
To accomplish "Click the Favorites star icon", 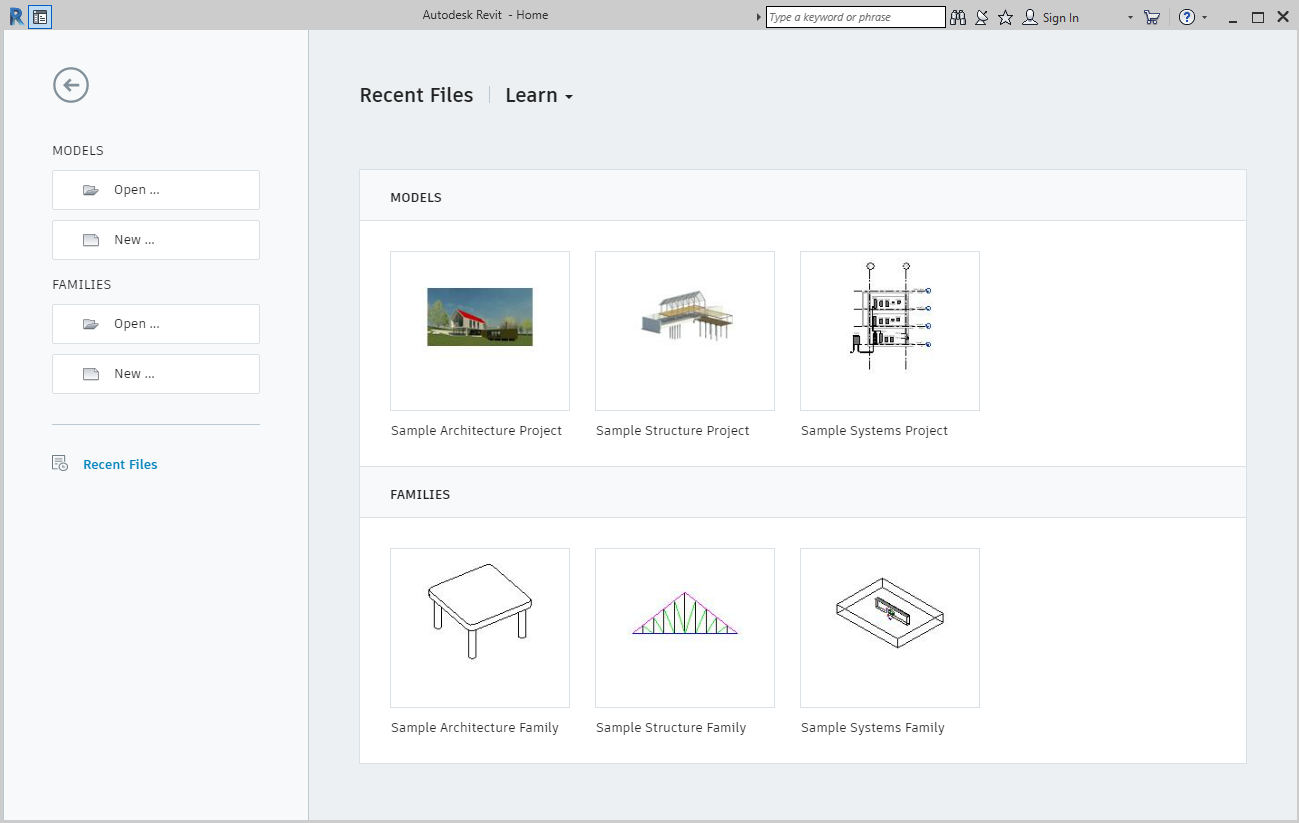I will pos(1006,17).
